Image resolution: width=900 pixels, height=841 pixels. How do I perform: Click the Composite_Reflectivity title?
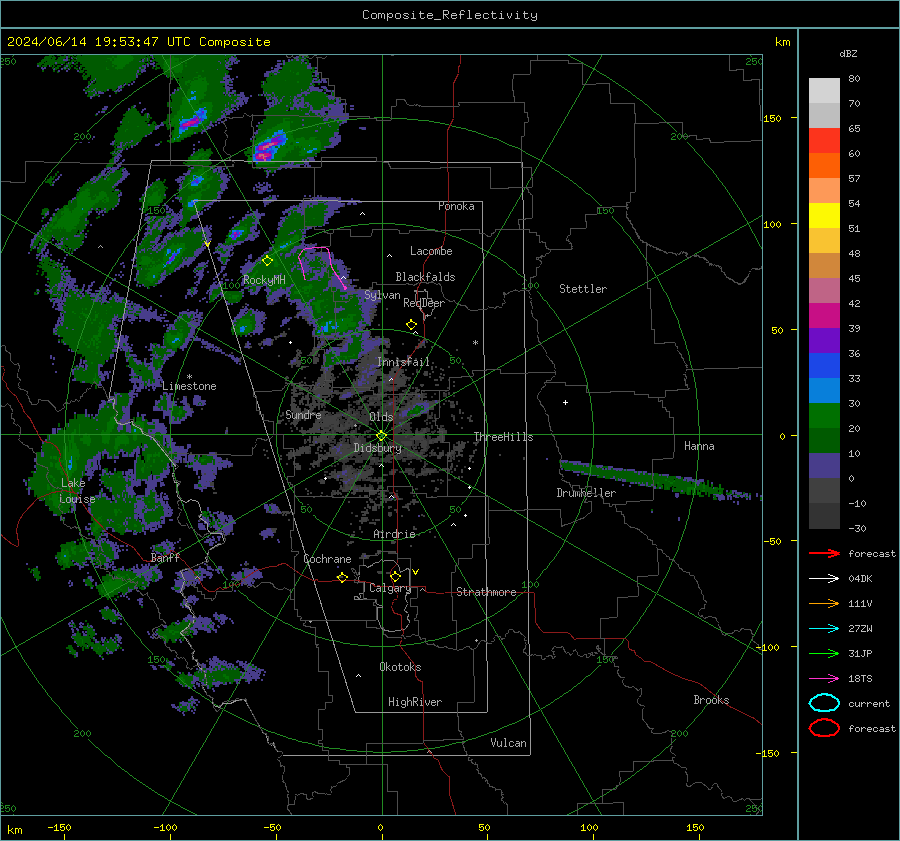[x=450, y=15]
